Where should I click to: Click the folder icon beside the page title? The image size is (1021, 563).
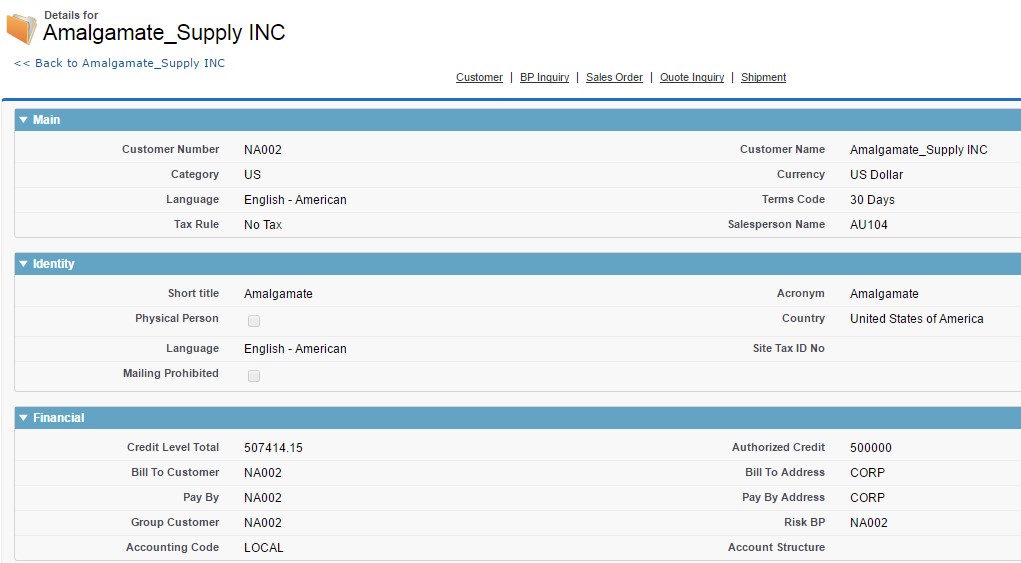point(21,28)
